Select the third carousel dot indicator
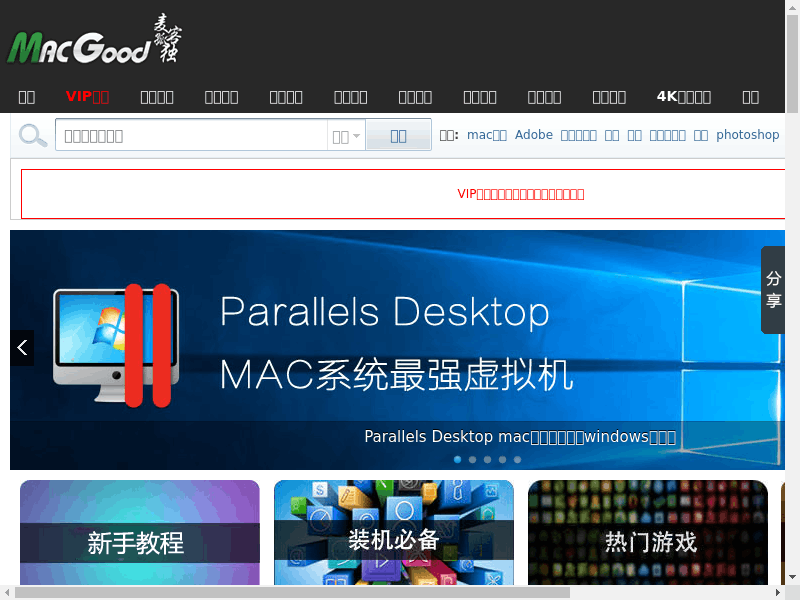 click(487, 460)
